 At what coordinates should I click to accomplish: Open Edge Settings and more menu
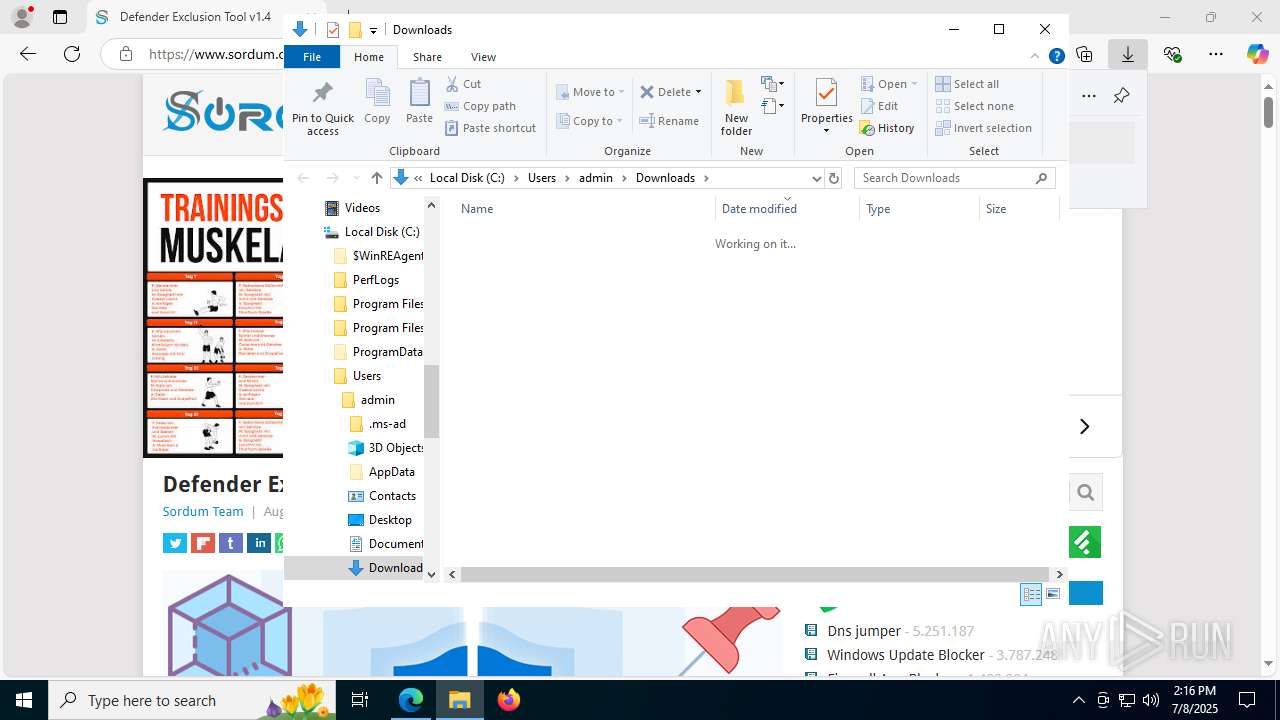[x=1216, y=54]
